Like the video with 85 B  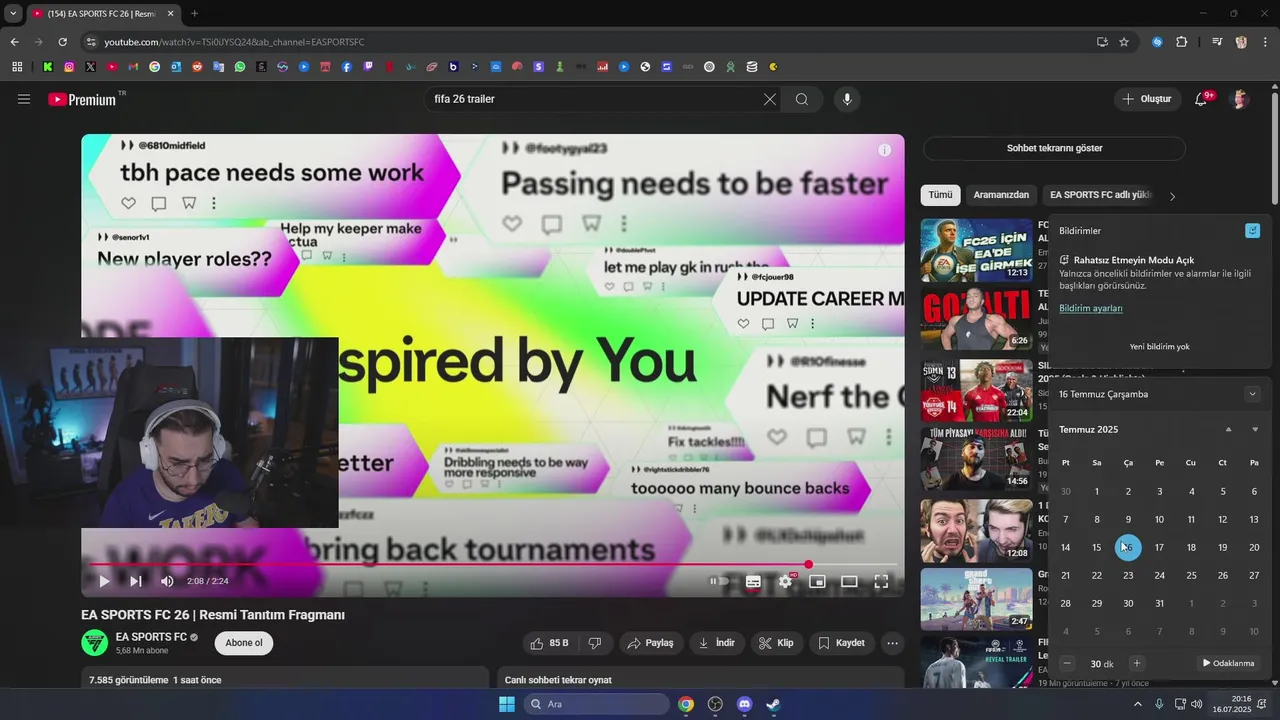[549, 643]
